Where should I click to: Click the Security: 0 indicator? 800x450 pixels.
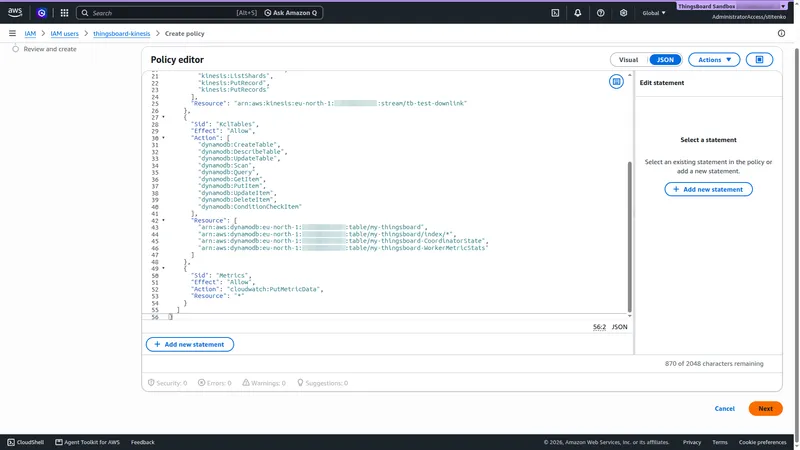(167, 383)
